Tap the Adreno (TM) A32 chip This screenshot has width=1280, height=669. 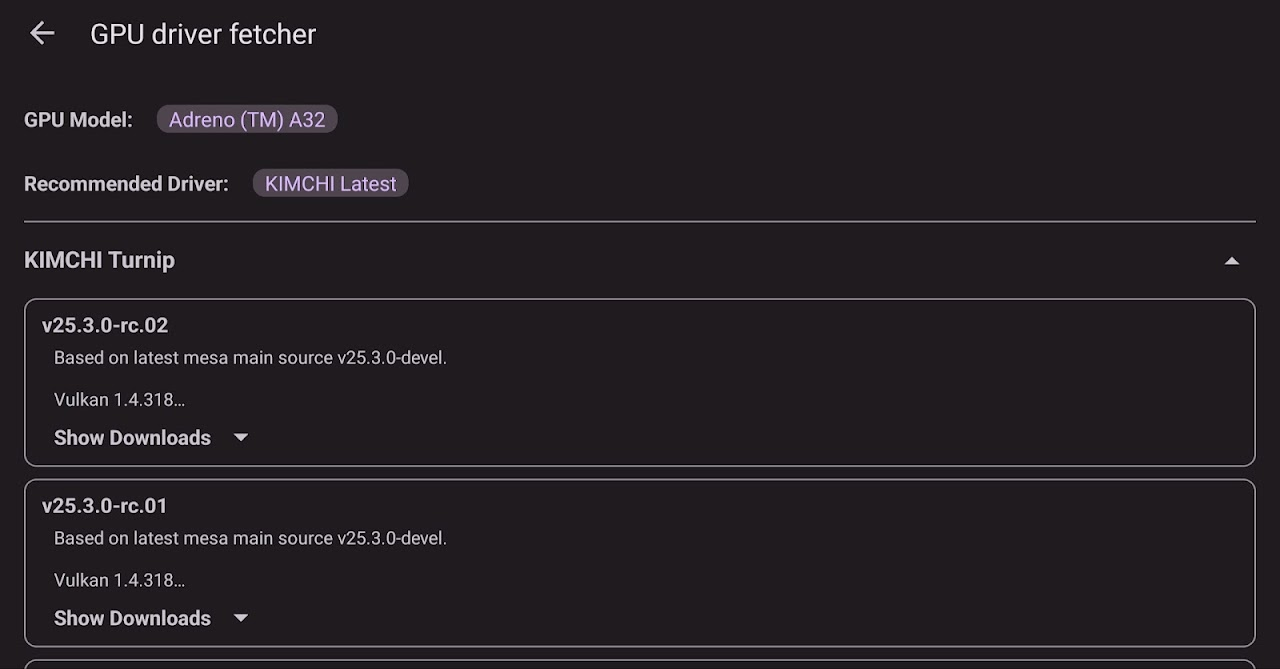[247, 120]
